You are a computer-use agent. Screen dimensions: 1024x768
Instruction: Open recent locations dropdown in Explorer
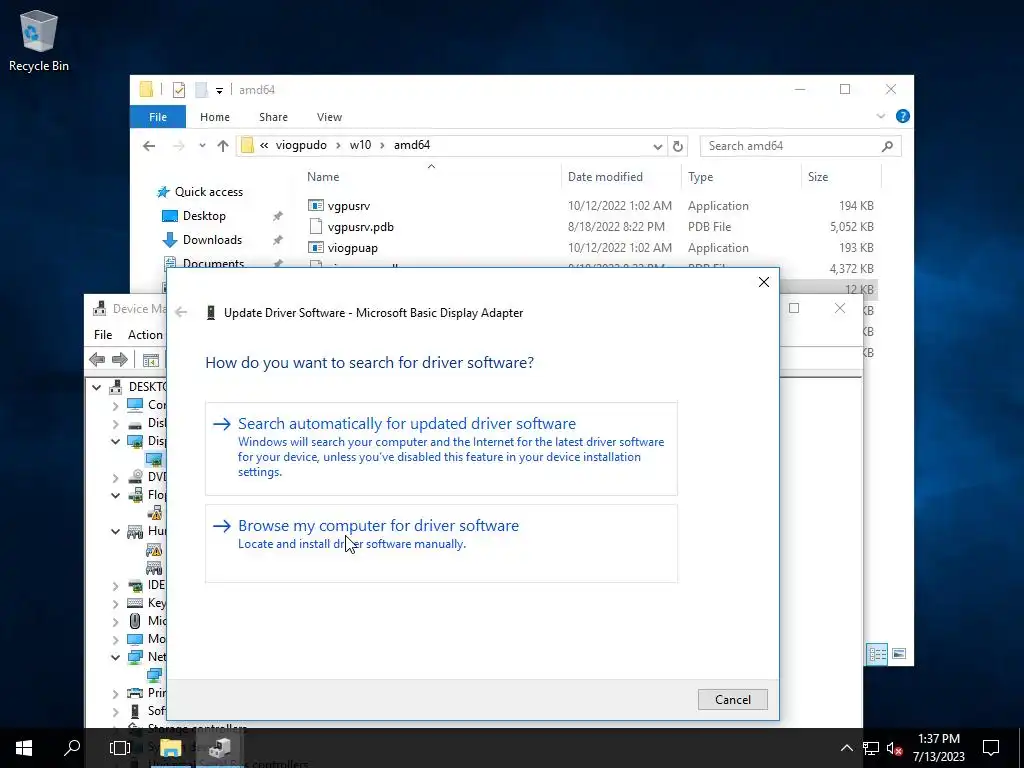tap(202, 146)
